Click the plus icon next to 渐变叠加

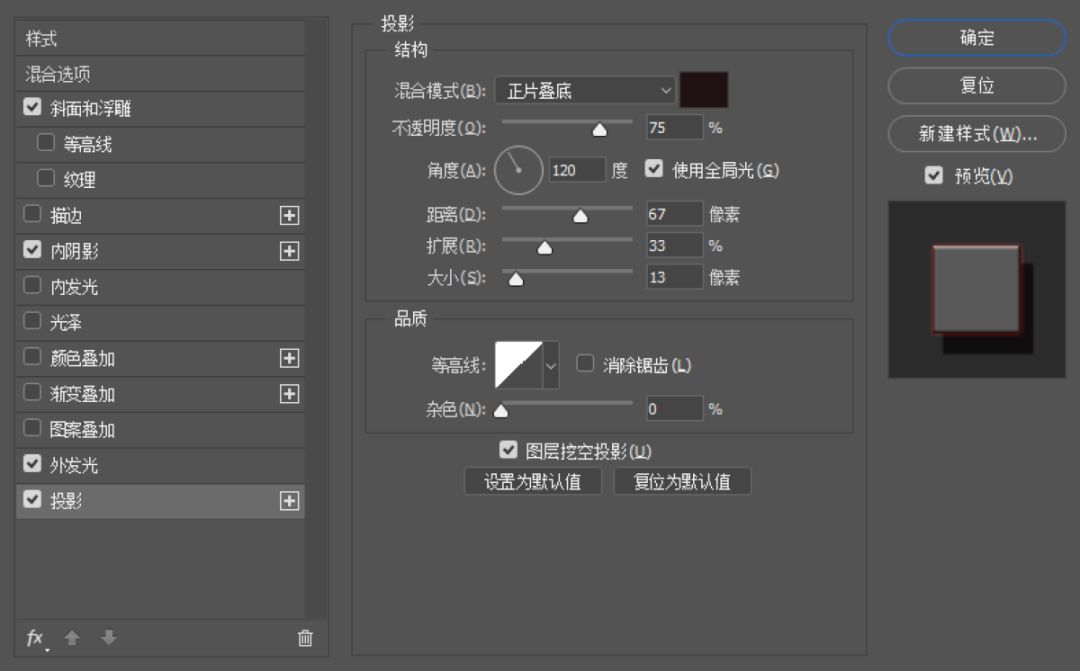pos(289,394)
